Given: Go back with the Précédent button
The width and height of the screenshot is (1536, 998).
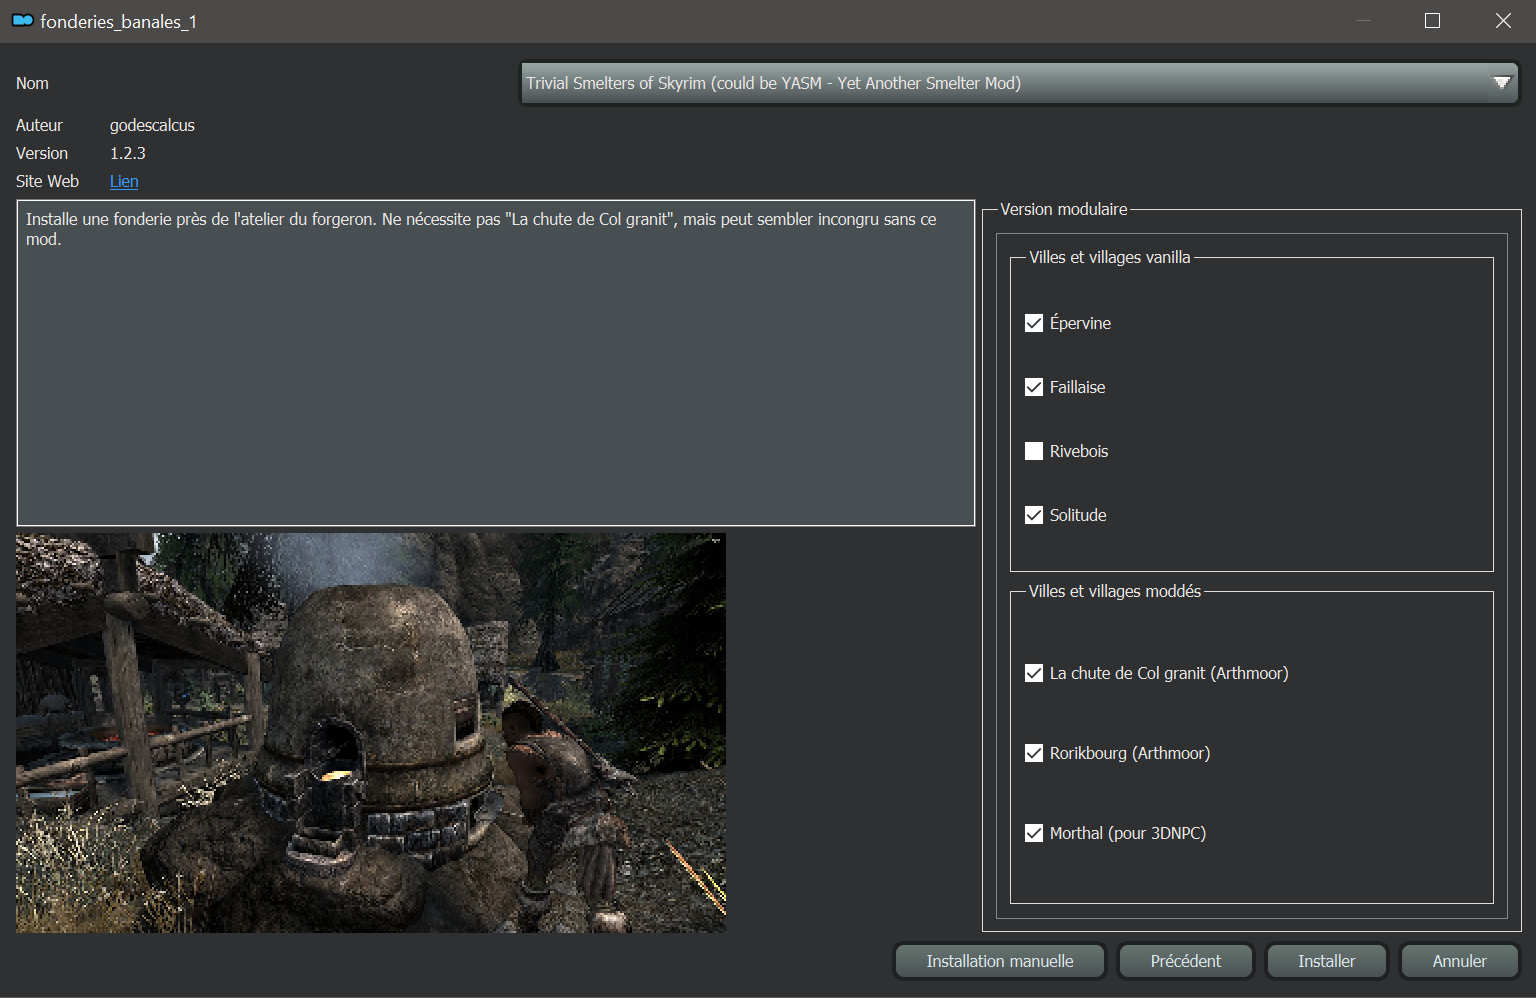Looking at the screenshot, I should pos(1186,961).
